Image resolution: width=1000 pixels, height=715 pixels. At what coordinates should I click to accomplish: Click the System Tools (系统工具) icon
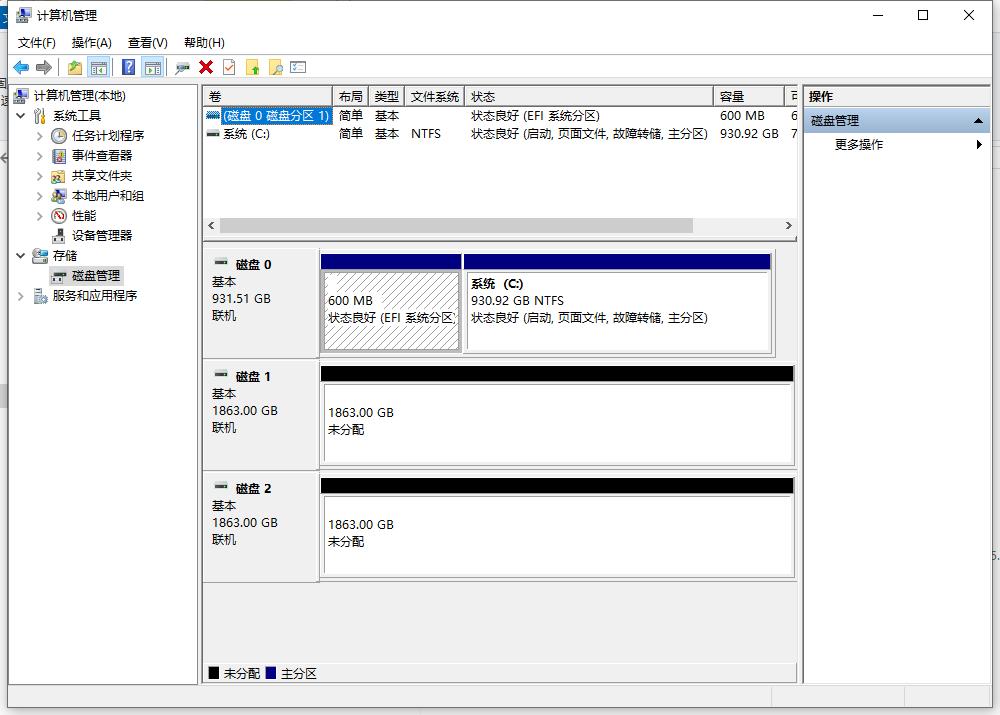coord(40,115)
